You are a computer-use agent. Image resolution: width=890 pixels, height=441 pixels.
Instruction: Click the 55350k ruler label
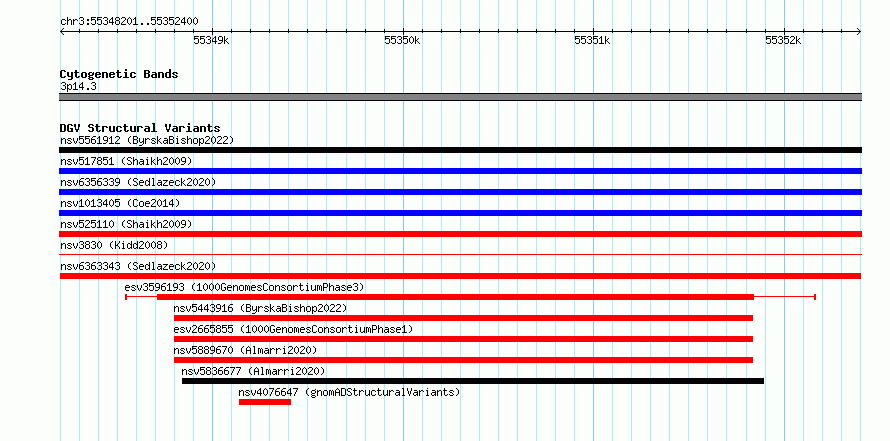(402, 40)
